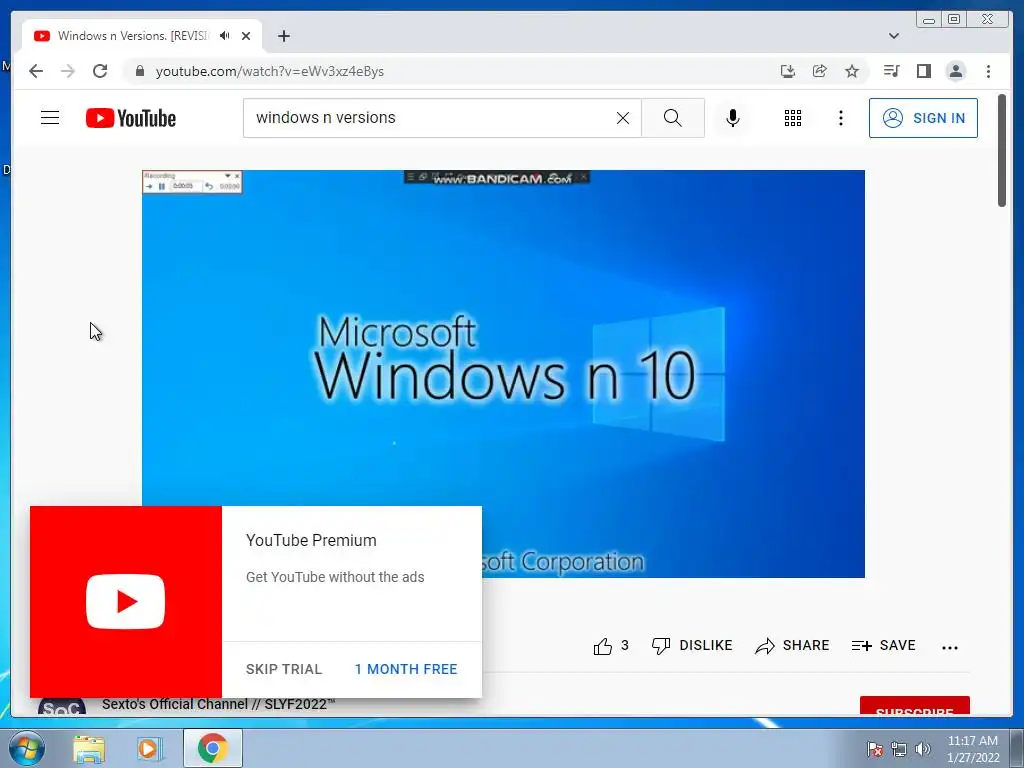Run search with magnifier button
The width and height of the screenshot is (1024, 768).
(673, 118)
